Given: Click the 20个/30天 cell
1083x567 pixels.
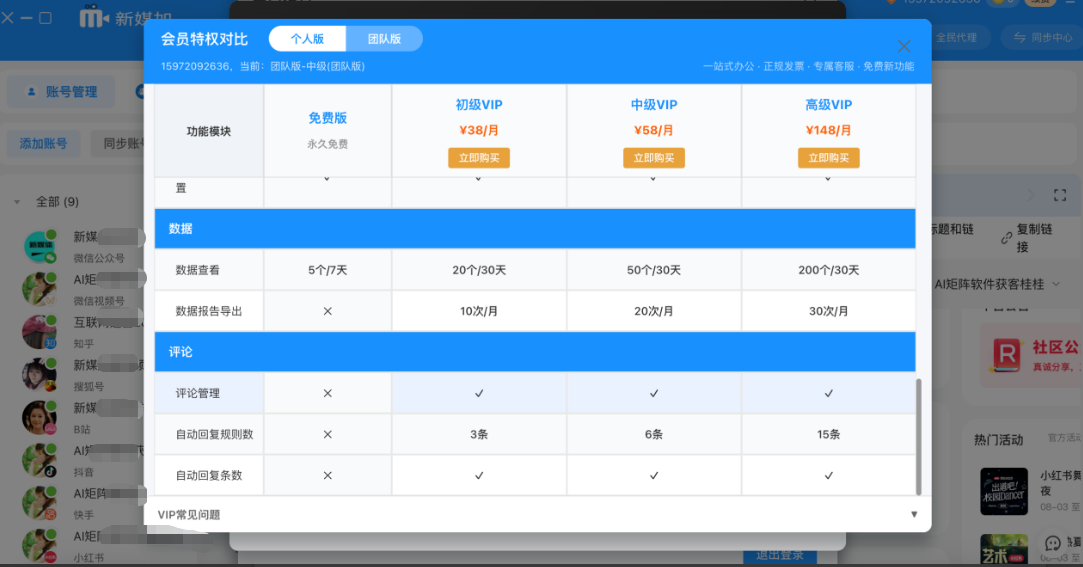Looking at the screenshot, I should click(479, 270).
